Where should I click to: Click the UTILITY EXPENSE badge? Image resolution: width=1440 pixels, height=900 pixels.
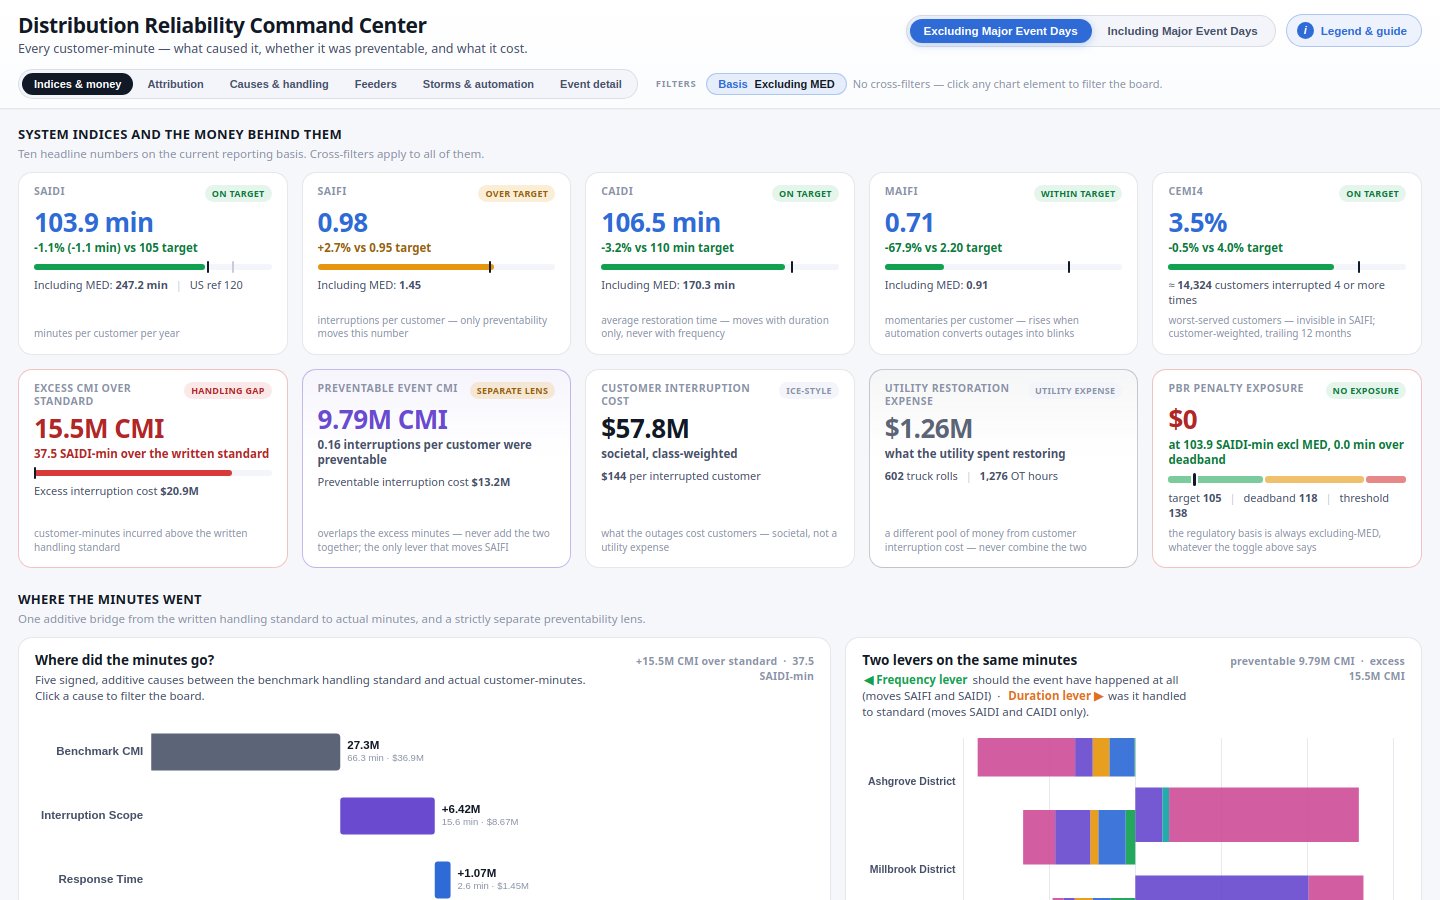1075,390
